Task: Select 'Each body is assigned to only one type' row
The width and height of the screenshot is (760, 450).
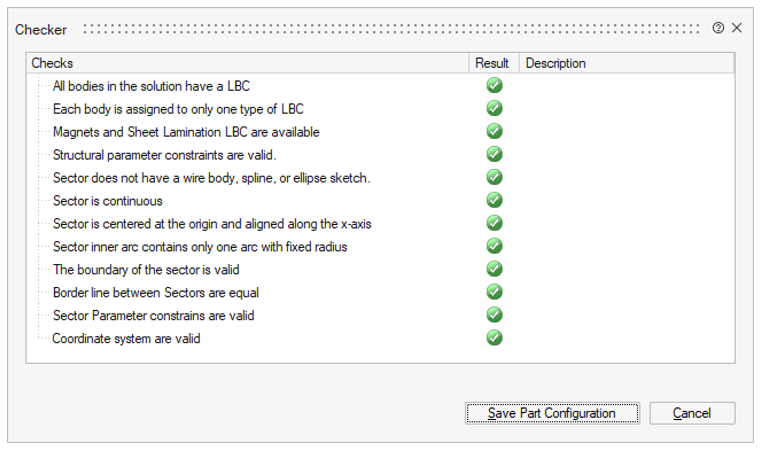Action: click(x=178, y=109)
